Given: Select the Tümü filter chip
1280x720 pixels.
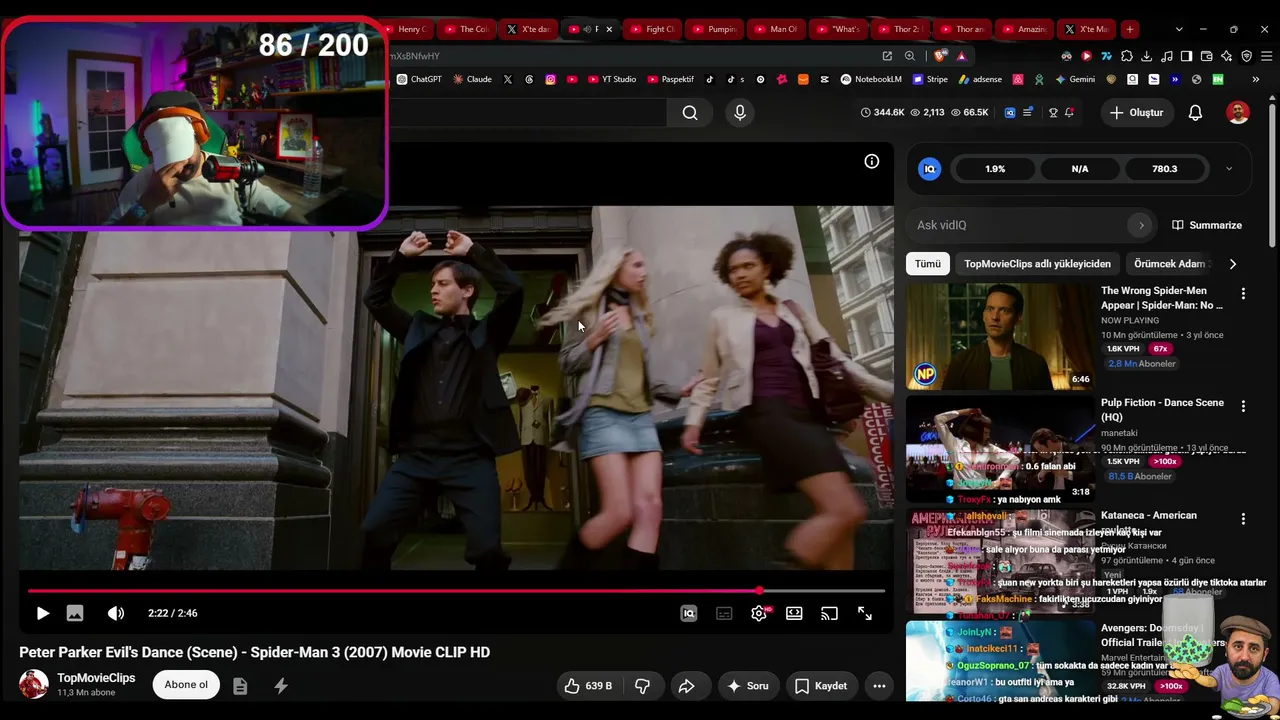Looking at the screenshot, I should point(928,264).
